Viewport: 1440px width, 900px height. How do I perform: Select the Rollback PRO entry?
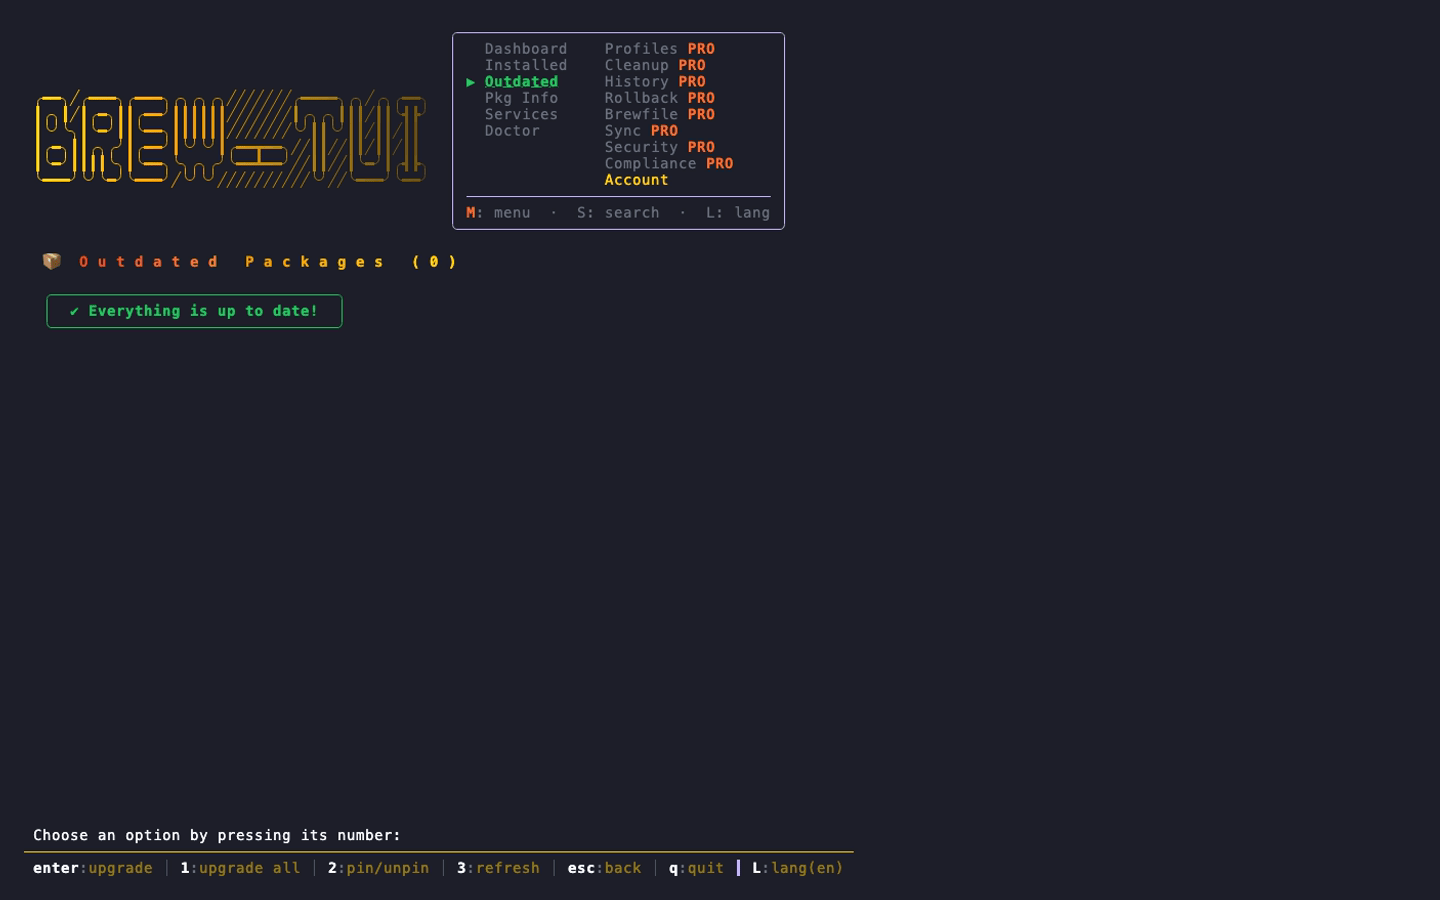click(659, 98)
